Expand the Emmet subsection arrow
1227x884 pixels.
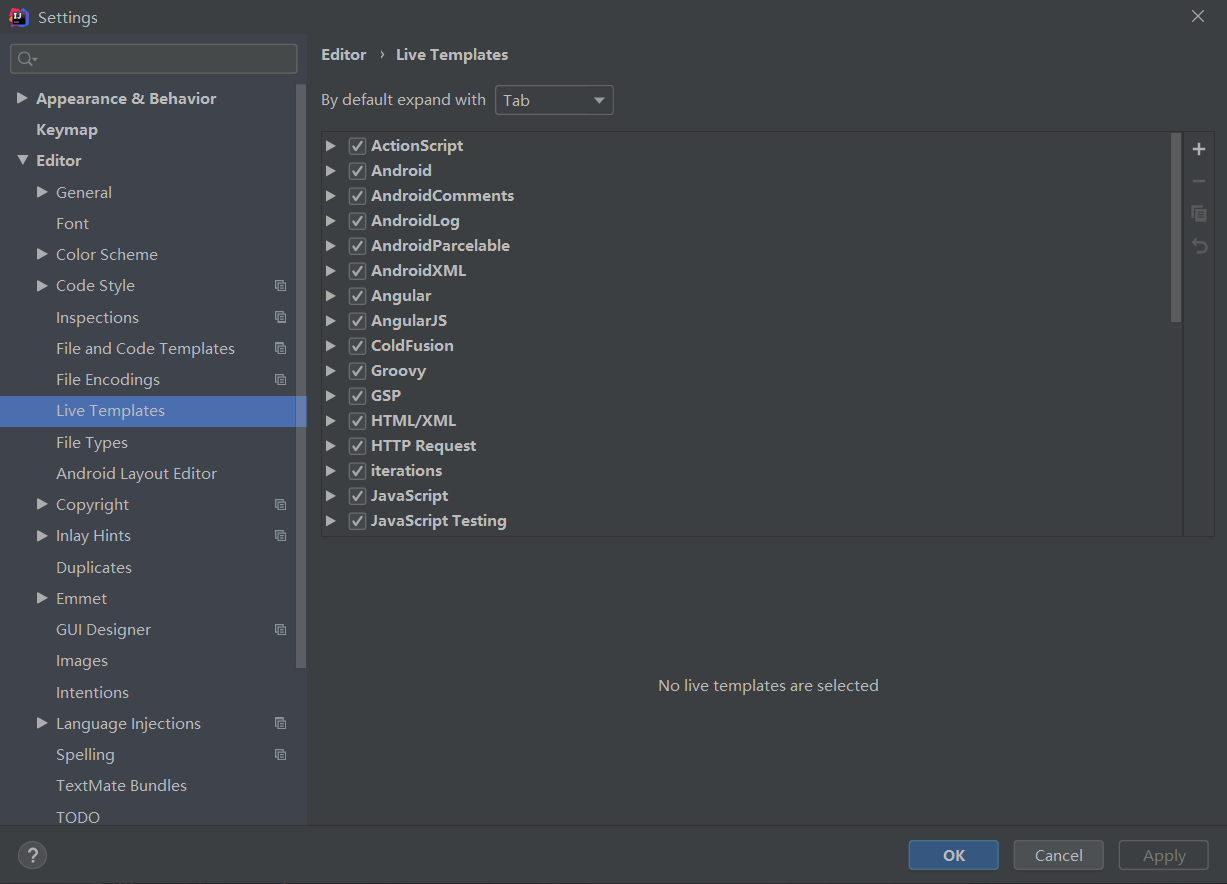click(42, 598)
